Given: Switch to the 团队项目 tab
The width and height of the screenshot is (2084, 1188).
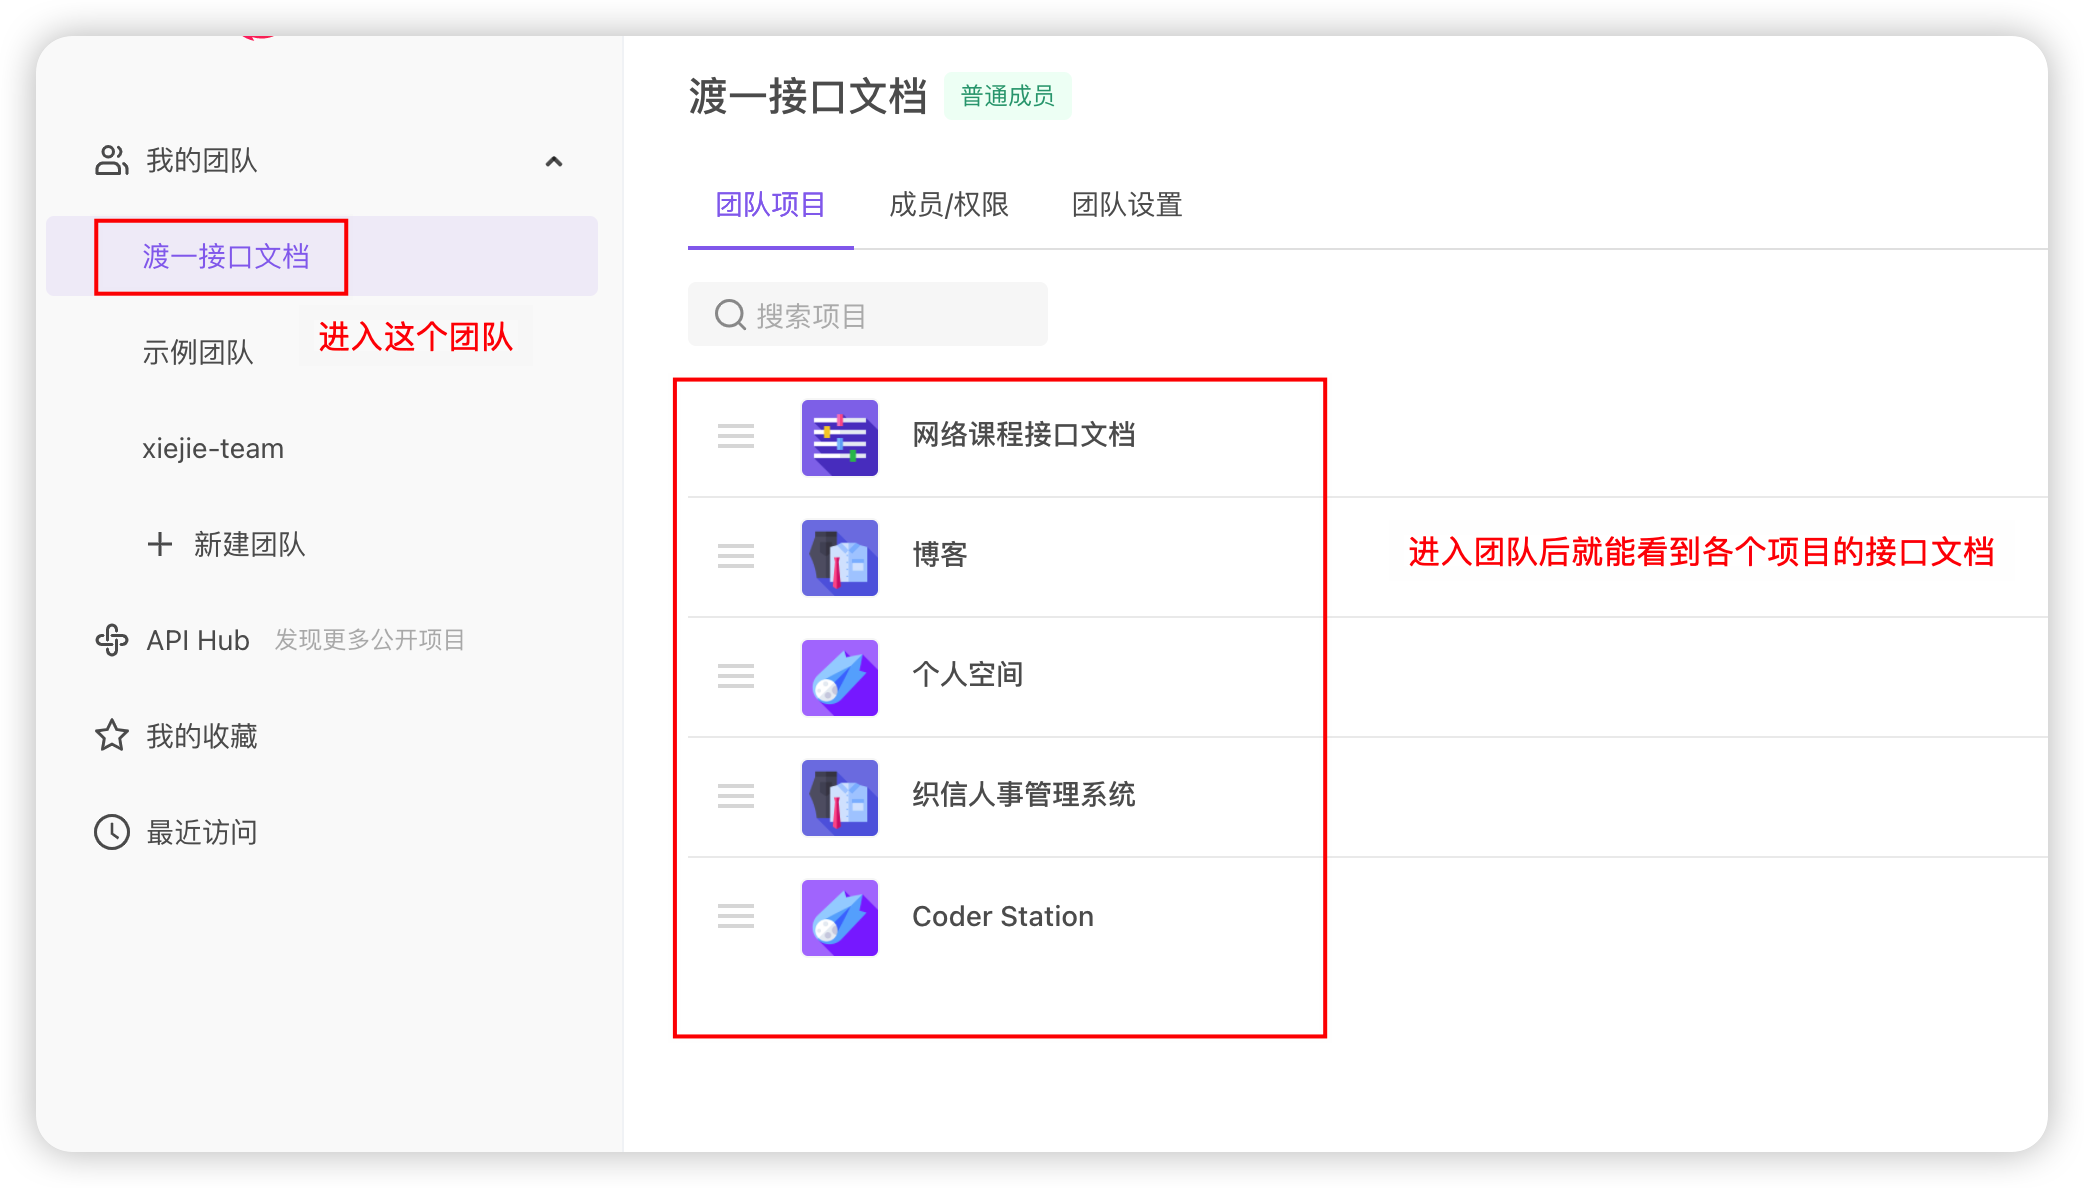Looking at the screenshot, I should pyautogui.click(x=770, y=205).
